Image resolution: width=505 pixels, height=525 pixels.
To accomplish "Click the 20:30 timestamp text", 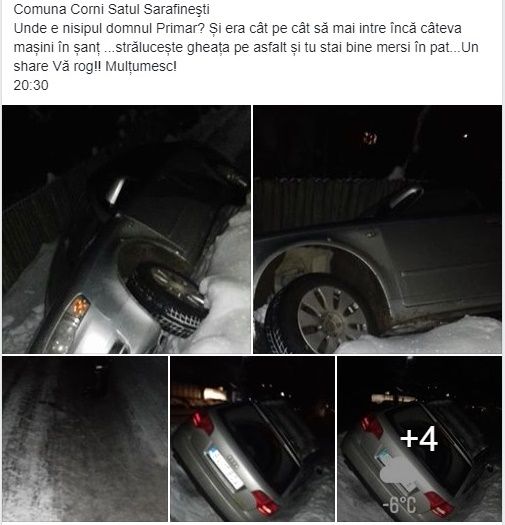I will (x=31, y=85).
